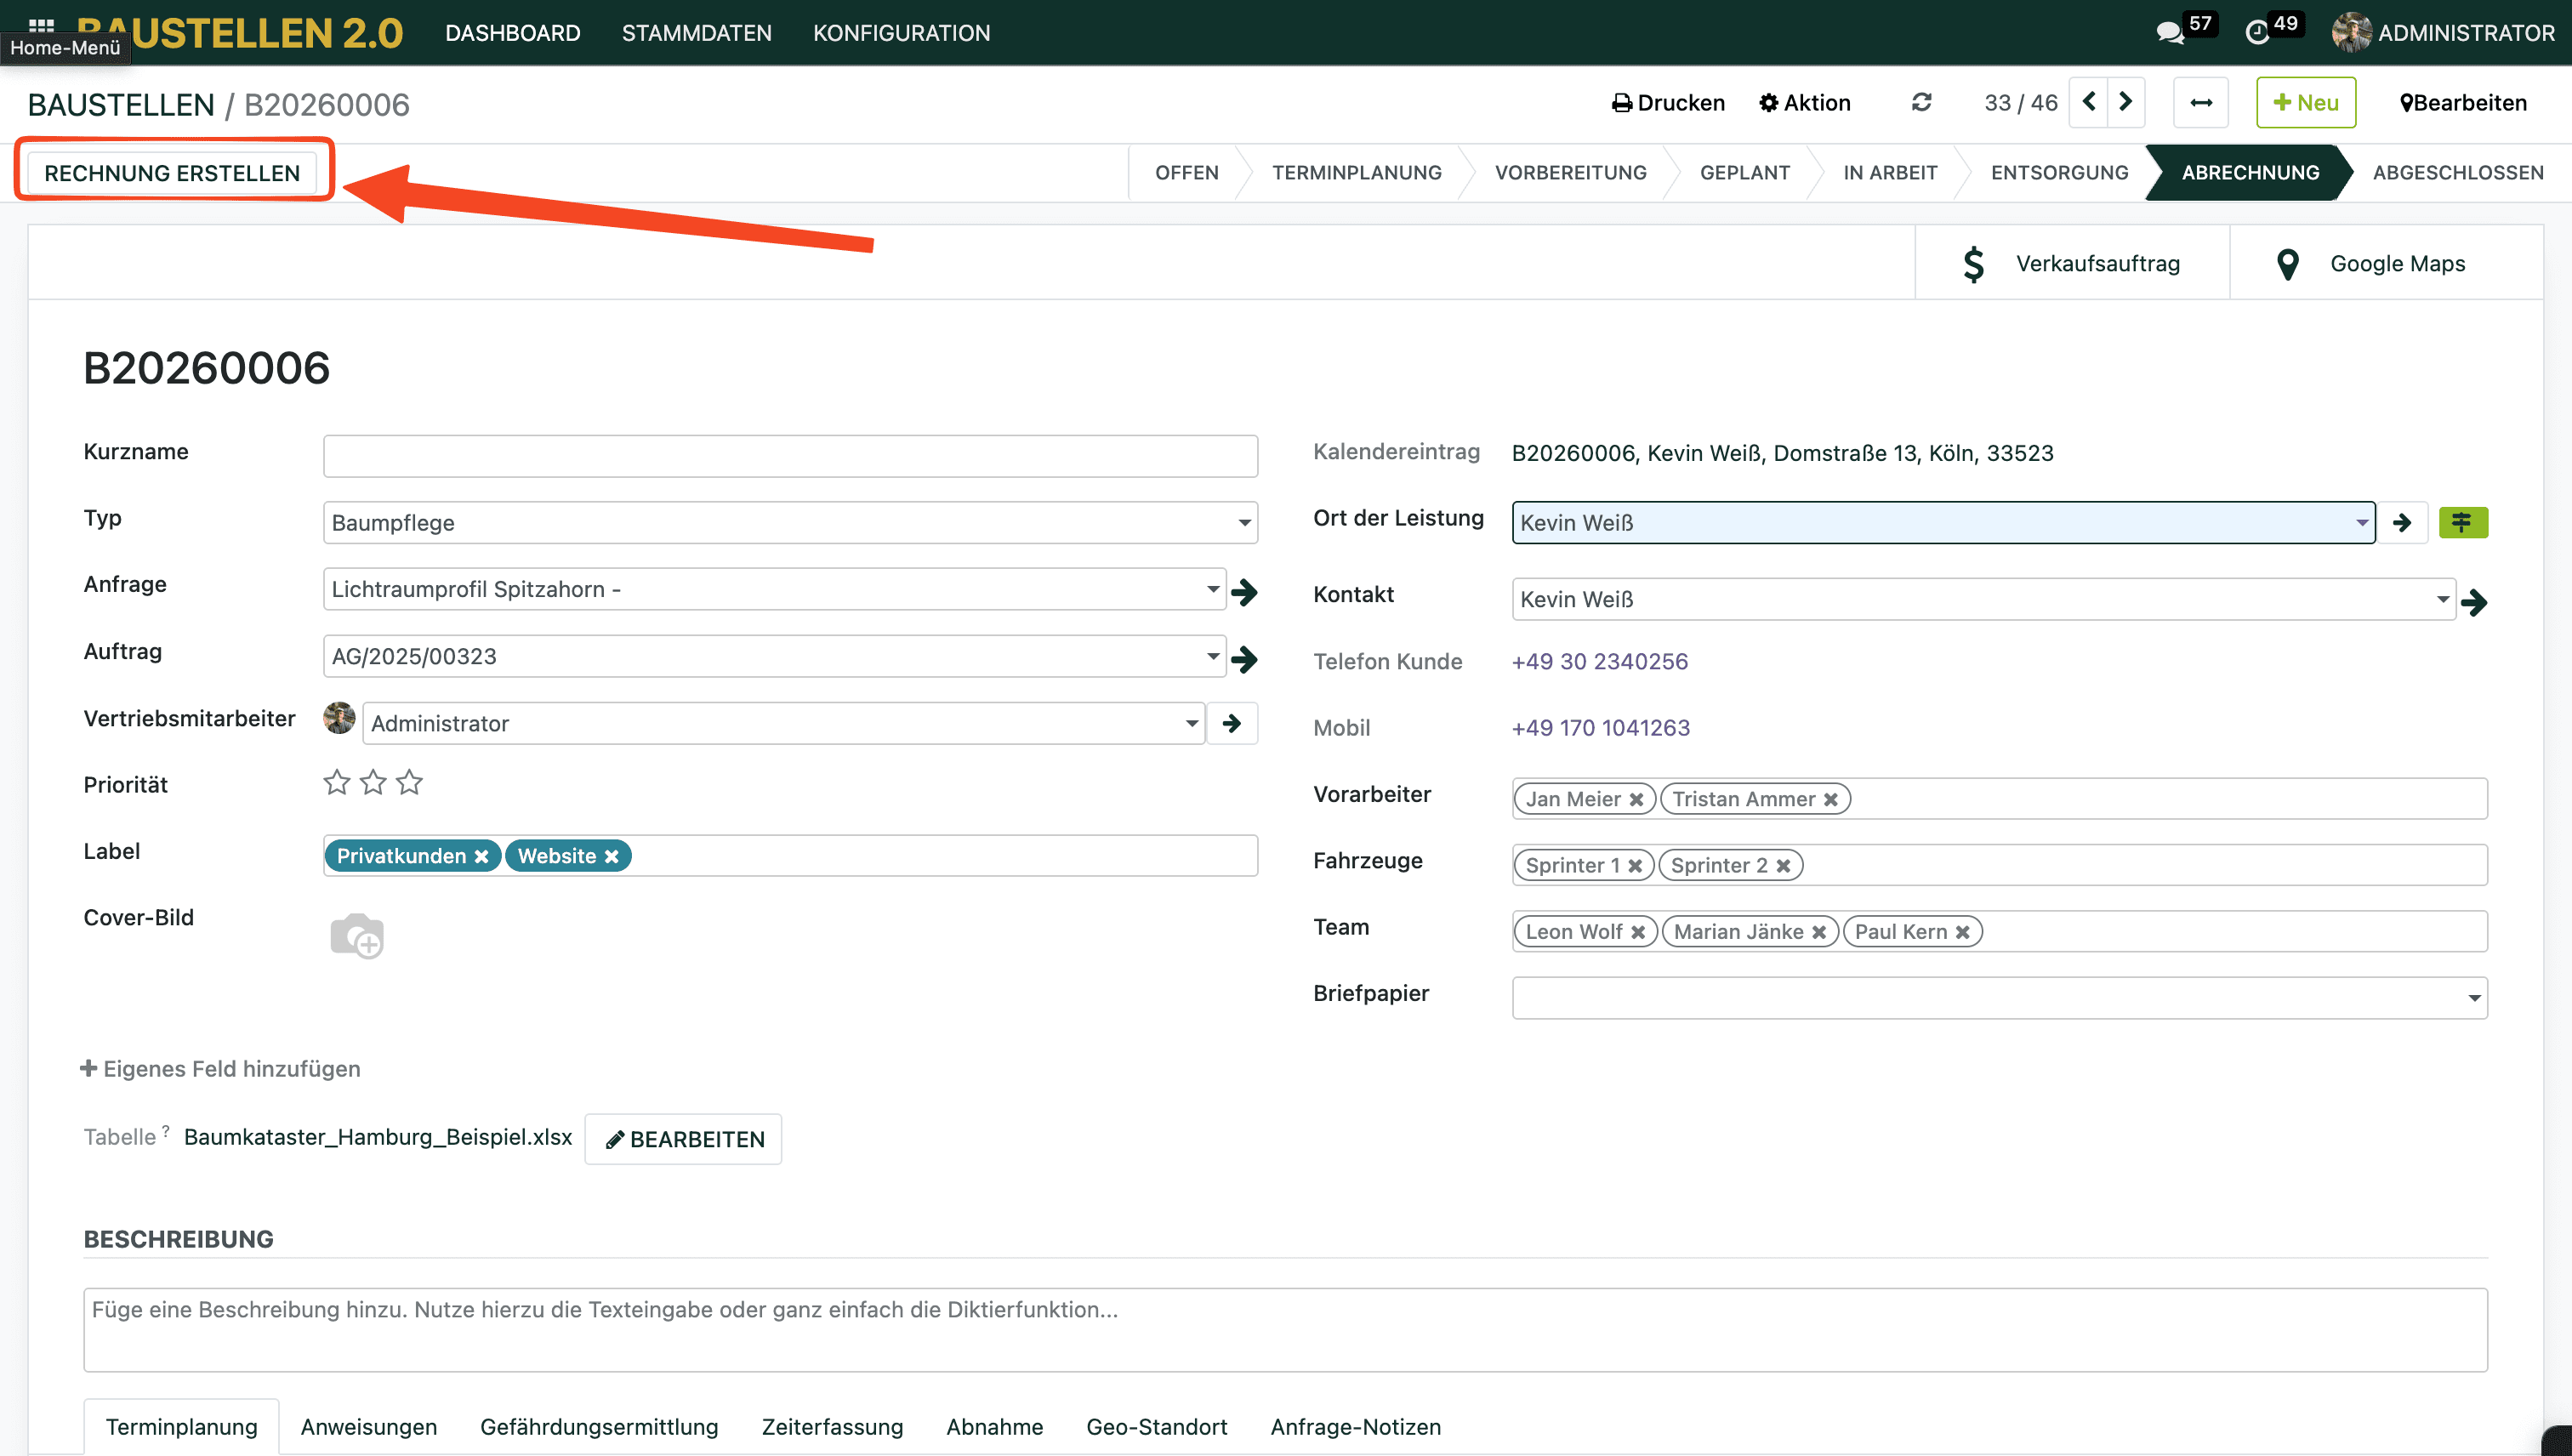
Task: Click the green signpost map icon
Action: [x=2462, y=523]
